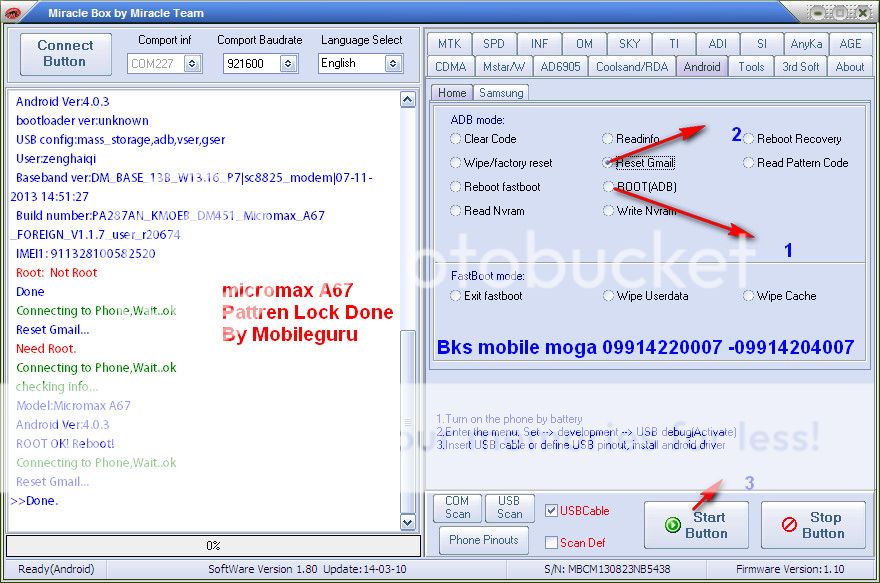Click the 'IMEI1:911328100582520' log line
The width and height of the screenshot is (880, 583).
[x=86, y=254]
